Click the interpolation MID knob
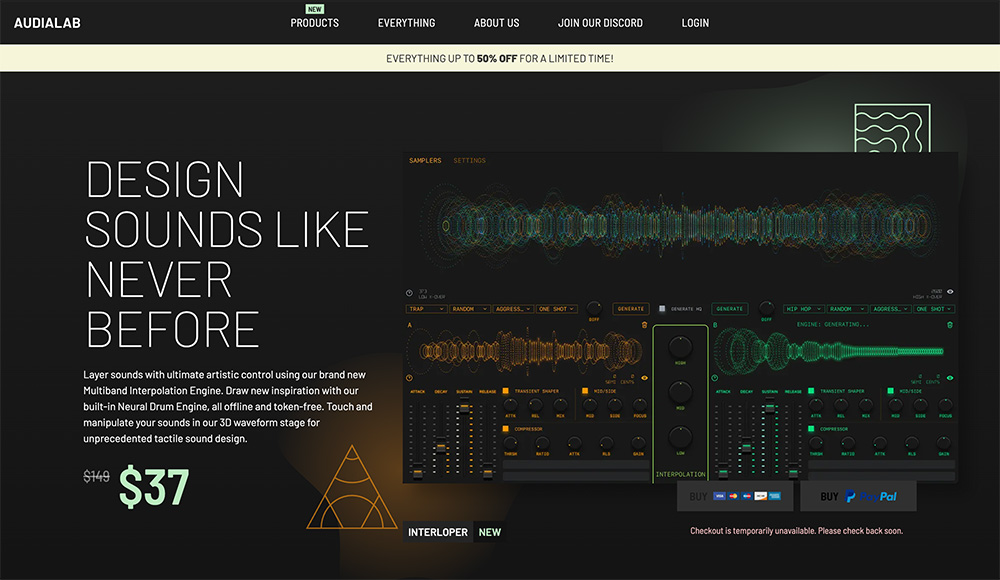 point(680,392)
